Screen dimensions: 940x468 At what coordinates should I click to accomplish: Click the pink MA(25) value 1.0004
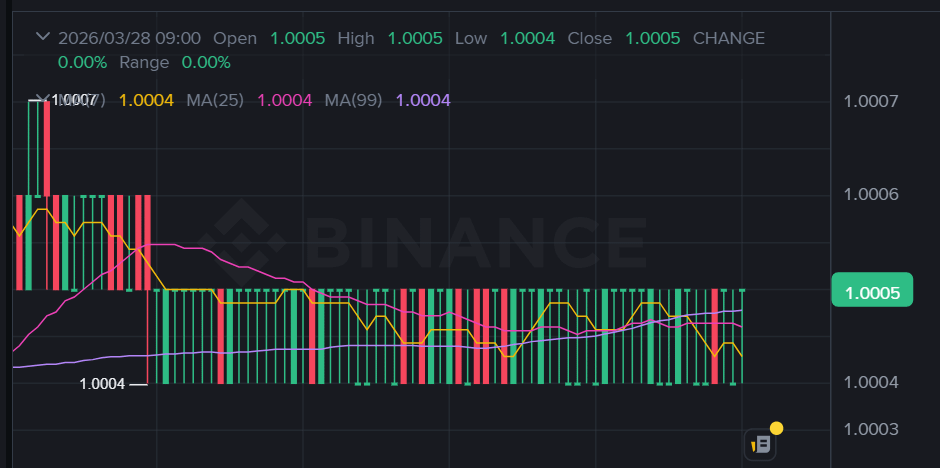point(285,100)
